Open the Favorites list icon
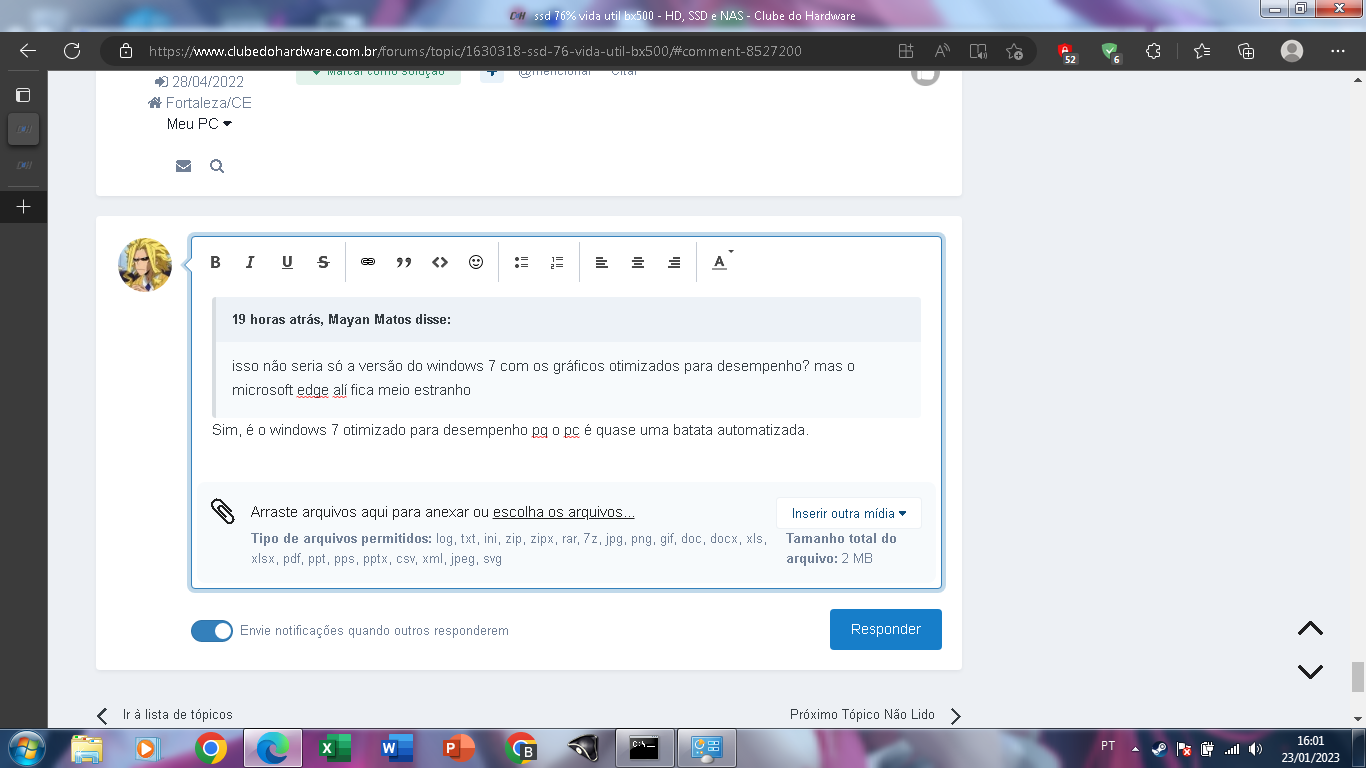Screen dimensions: 1366x768 click(x=1202, y=51)
